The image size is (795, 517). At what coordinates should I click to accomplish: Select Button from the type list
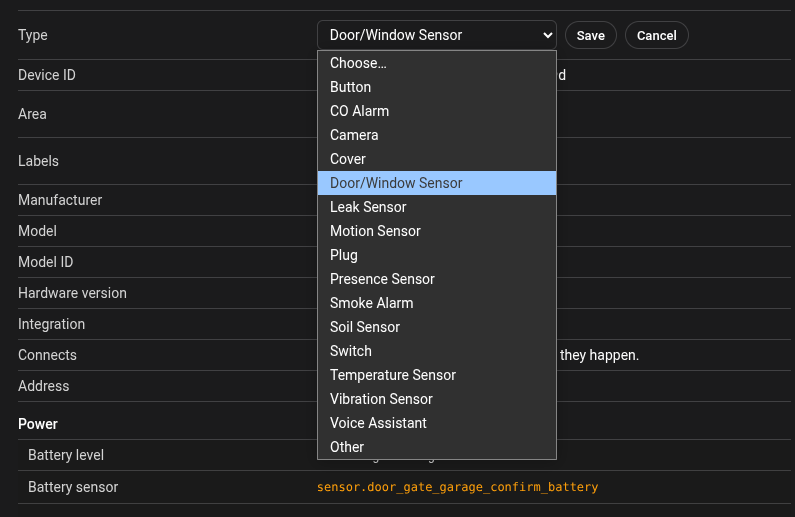point(437,87)
